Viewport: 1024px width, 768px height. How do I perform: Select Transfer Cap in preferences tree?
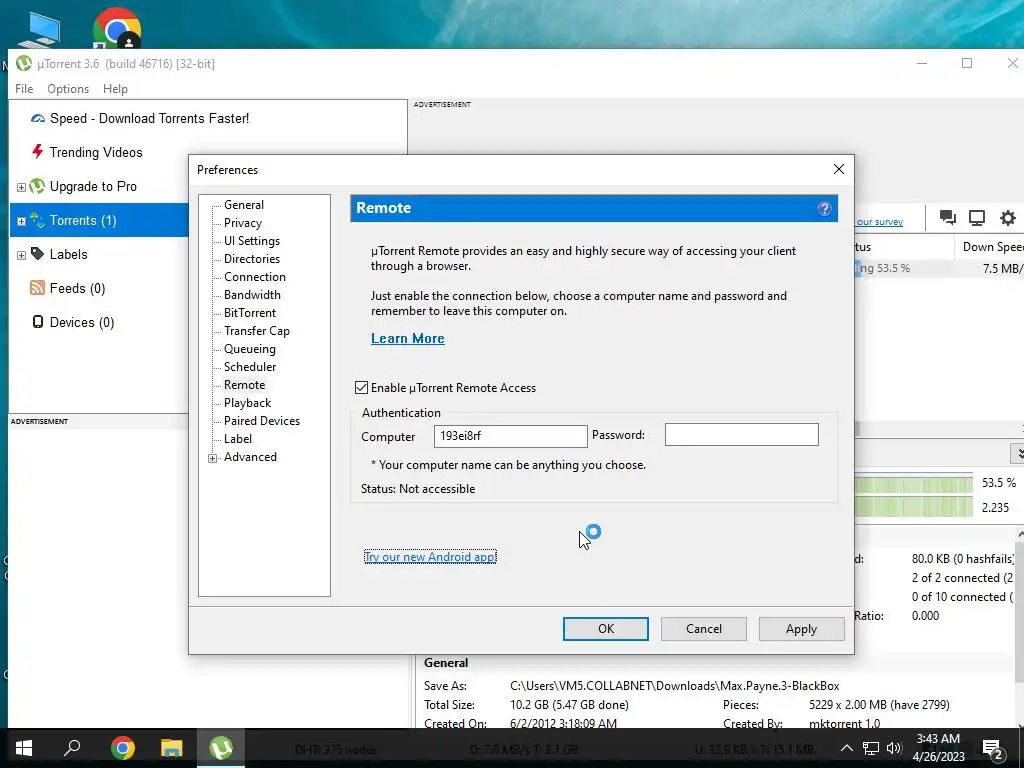coord(257,331)
